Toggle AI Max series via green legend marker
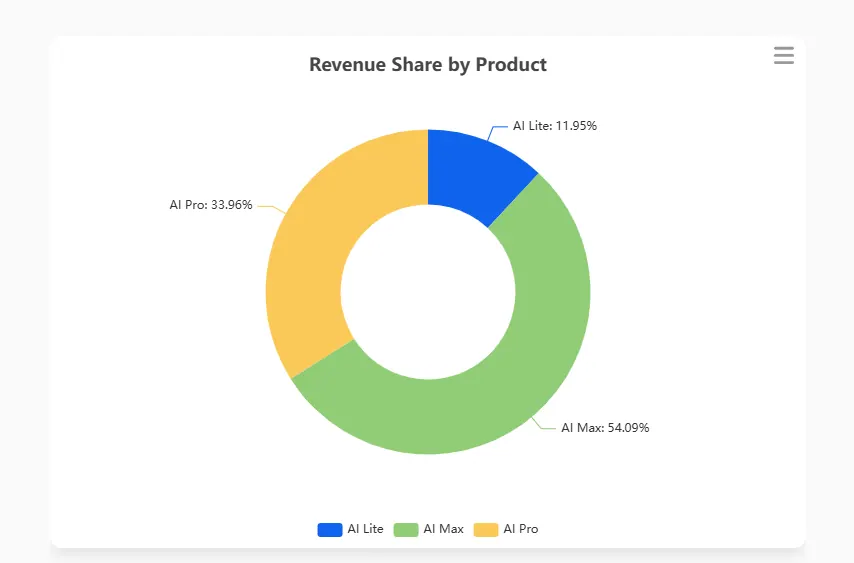The height and width of the screenshot is (563, 854). click(x=405, y=529)
